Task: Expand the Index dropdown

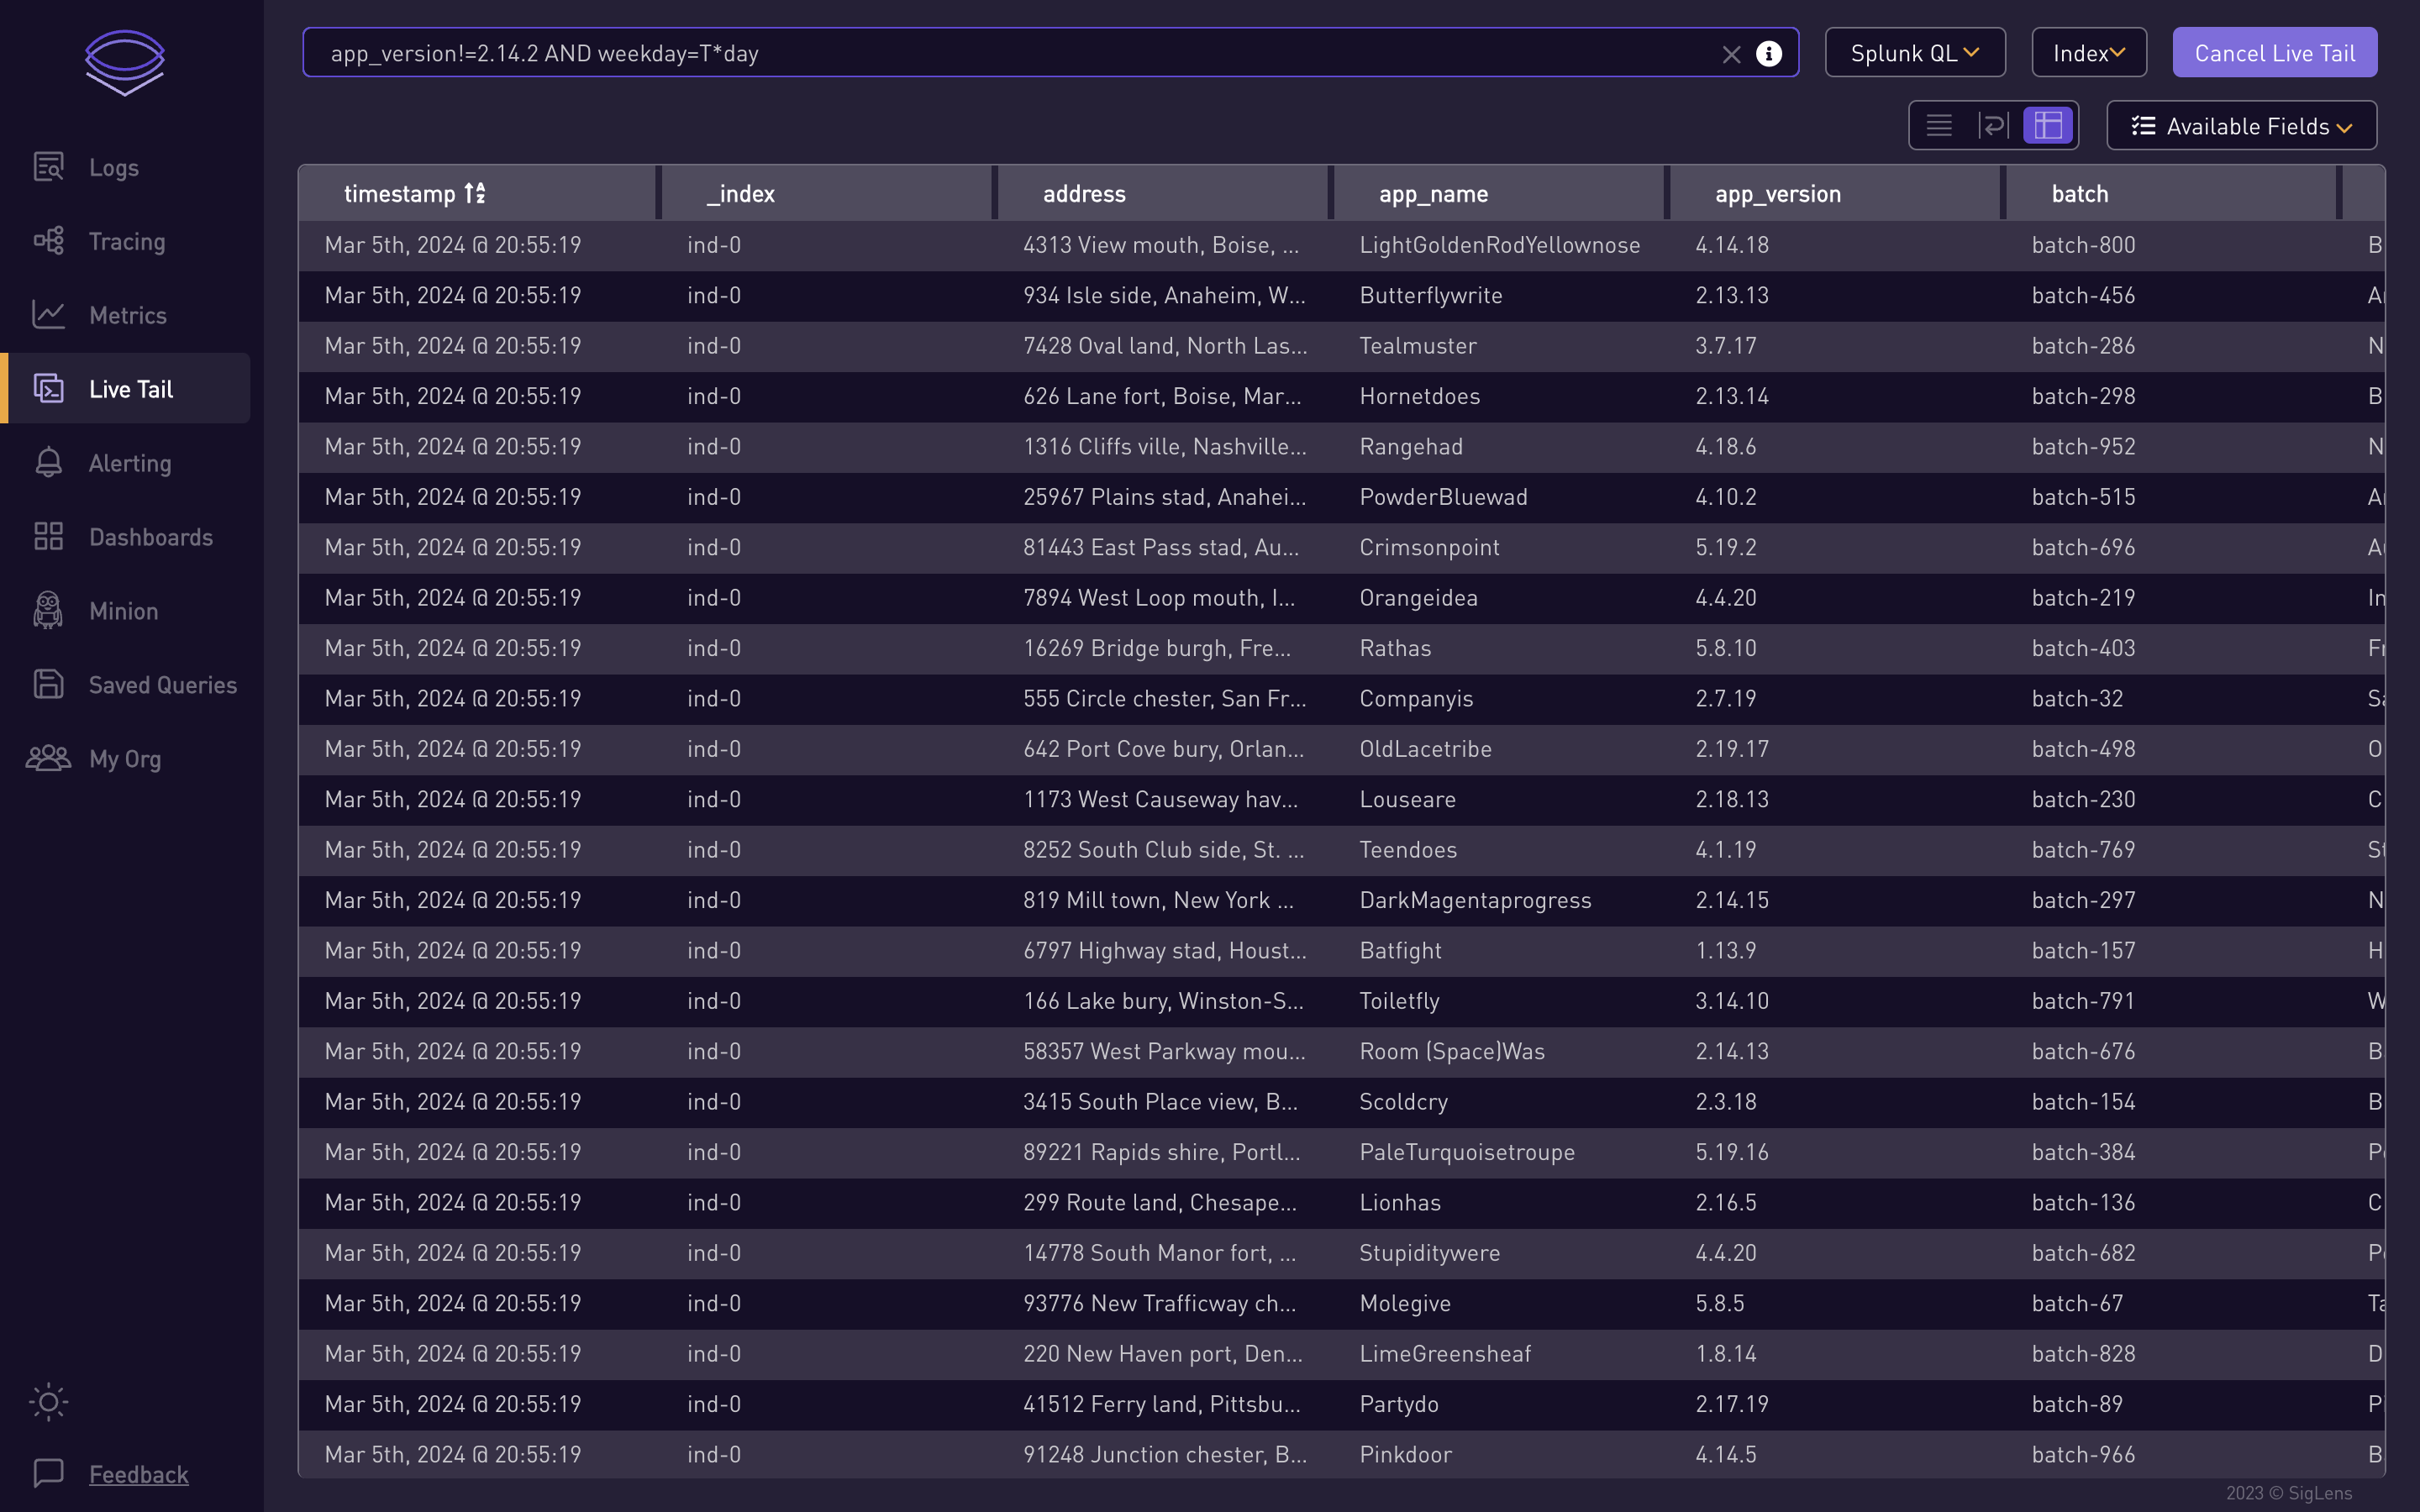Action: point(2088,53)
